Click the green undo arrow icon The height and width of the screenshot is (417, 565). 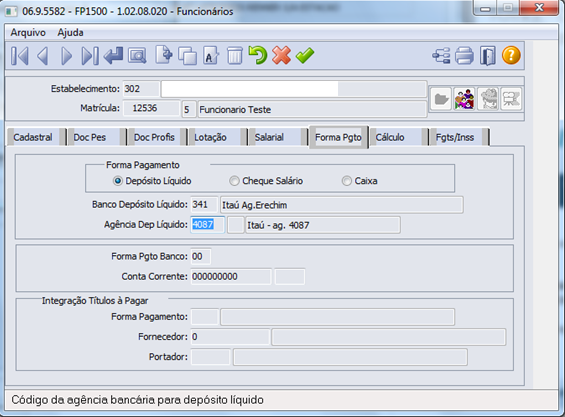(258, 55)
